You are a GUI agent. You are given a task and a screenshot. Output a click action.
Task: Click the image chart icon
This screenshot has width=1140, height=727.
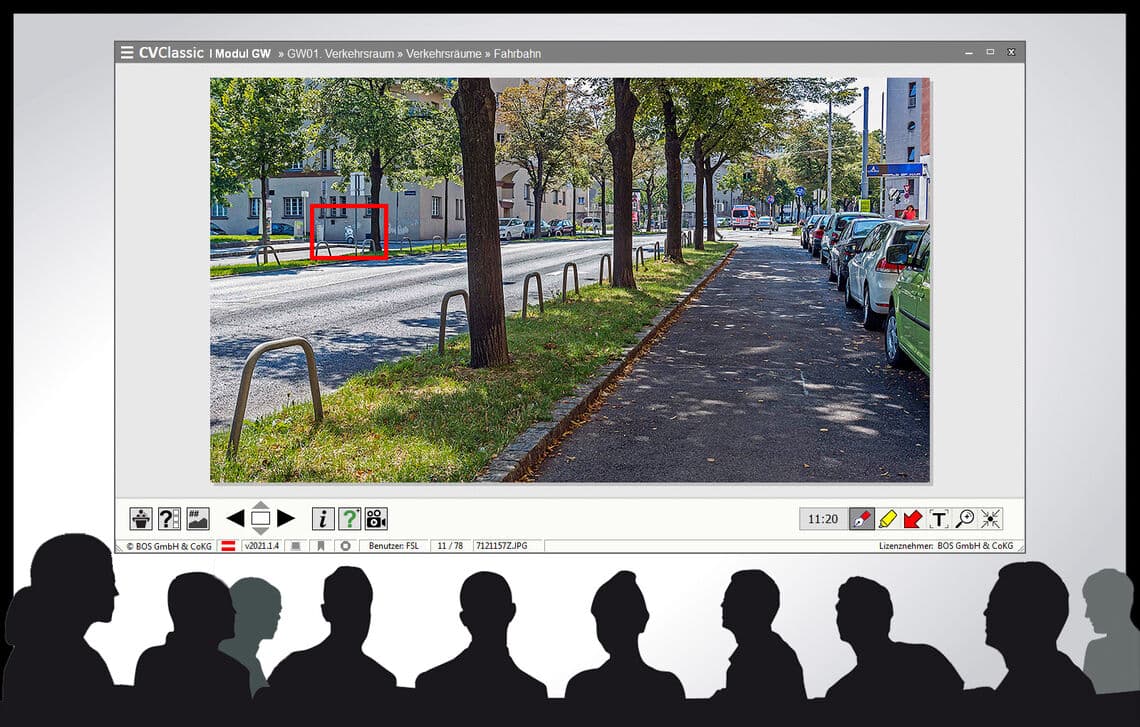[x=198, y=518]
